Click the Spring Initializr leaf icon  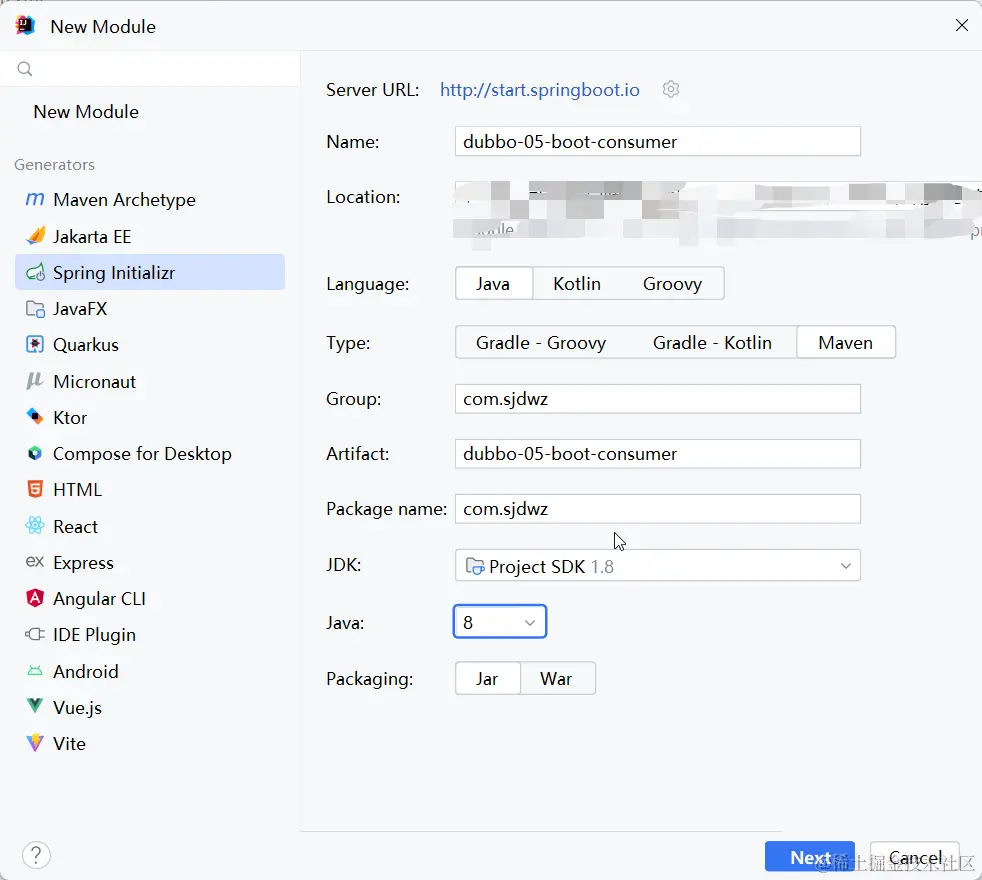[35, 272]
